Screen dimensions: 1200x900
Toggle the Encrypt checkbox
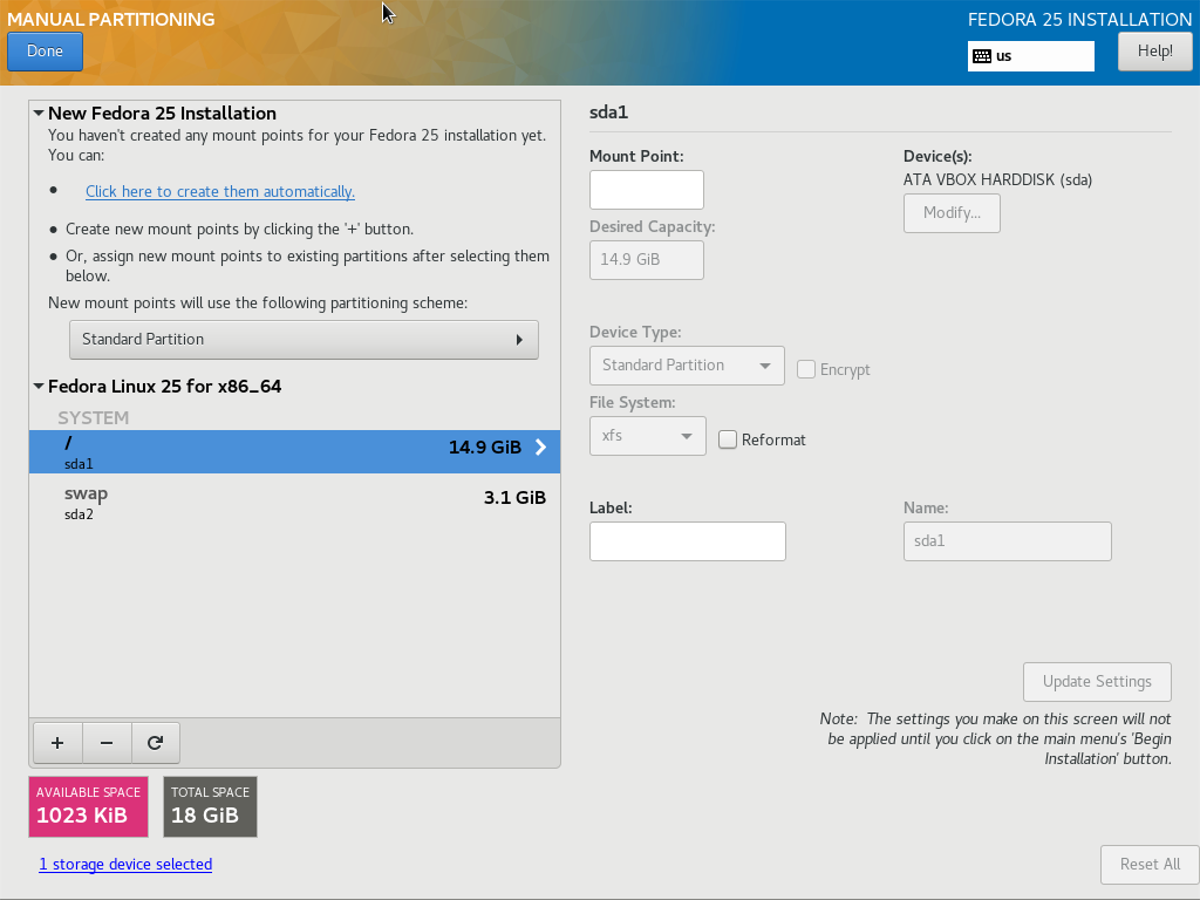(806, 369)
